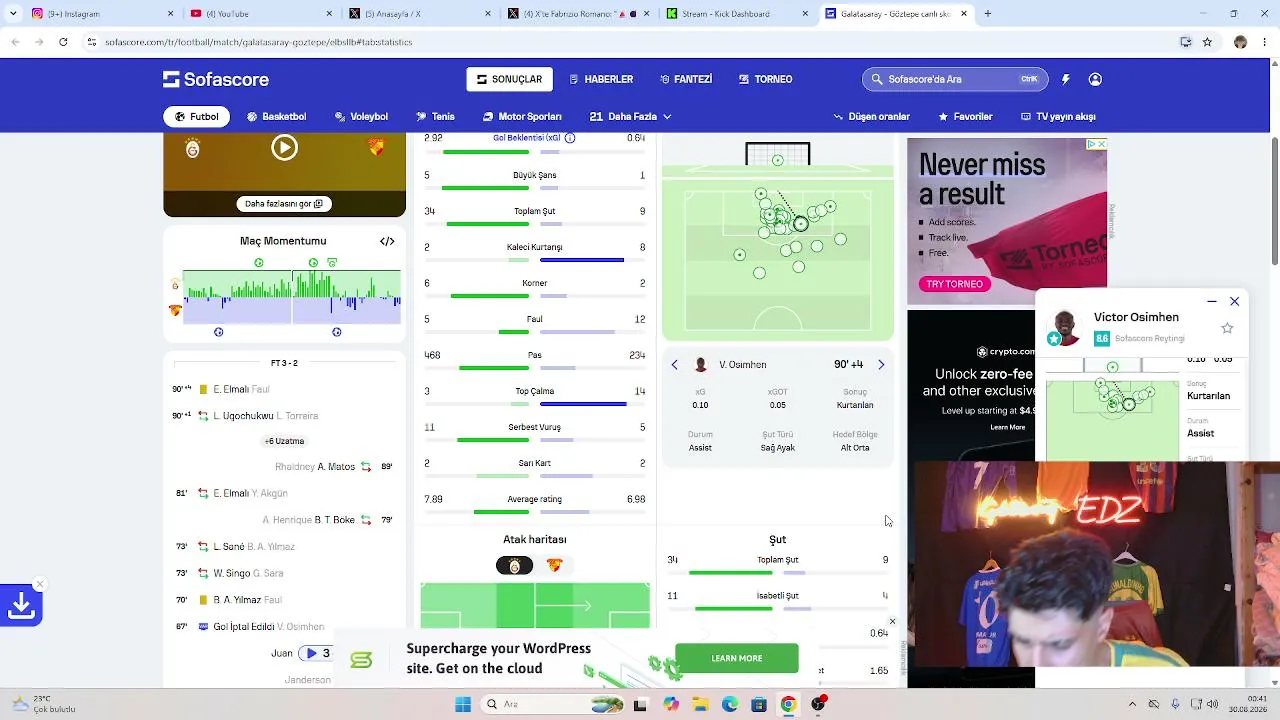The image size is (1280, 720).
Task: Click the taskbar Ara search box
Action: (x=552, y=704)
